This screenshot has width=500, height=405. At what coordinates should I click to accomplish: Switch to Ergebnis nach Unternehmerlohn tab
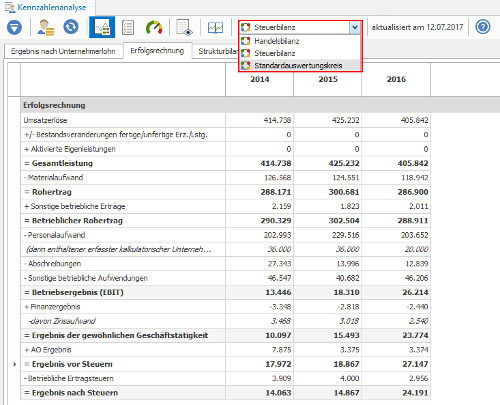[x=63, y=51]
